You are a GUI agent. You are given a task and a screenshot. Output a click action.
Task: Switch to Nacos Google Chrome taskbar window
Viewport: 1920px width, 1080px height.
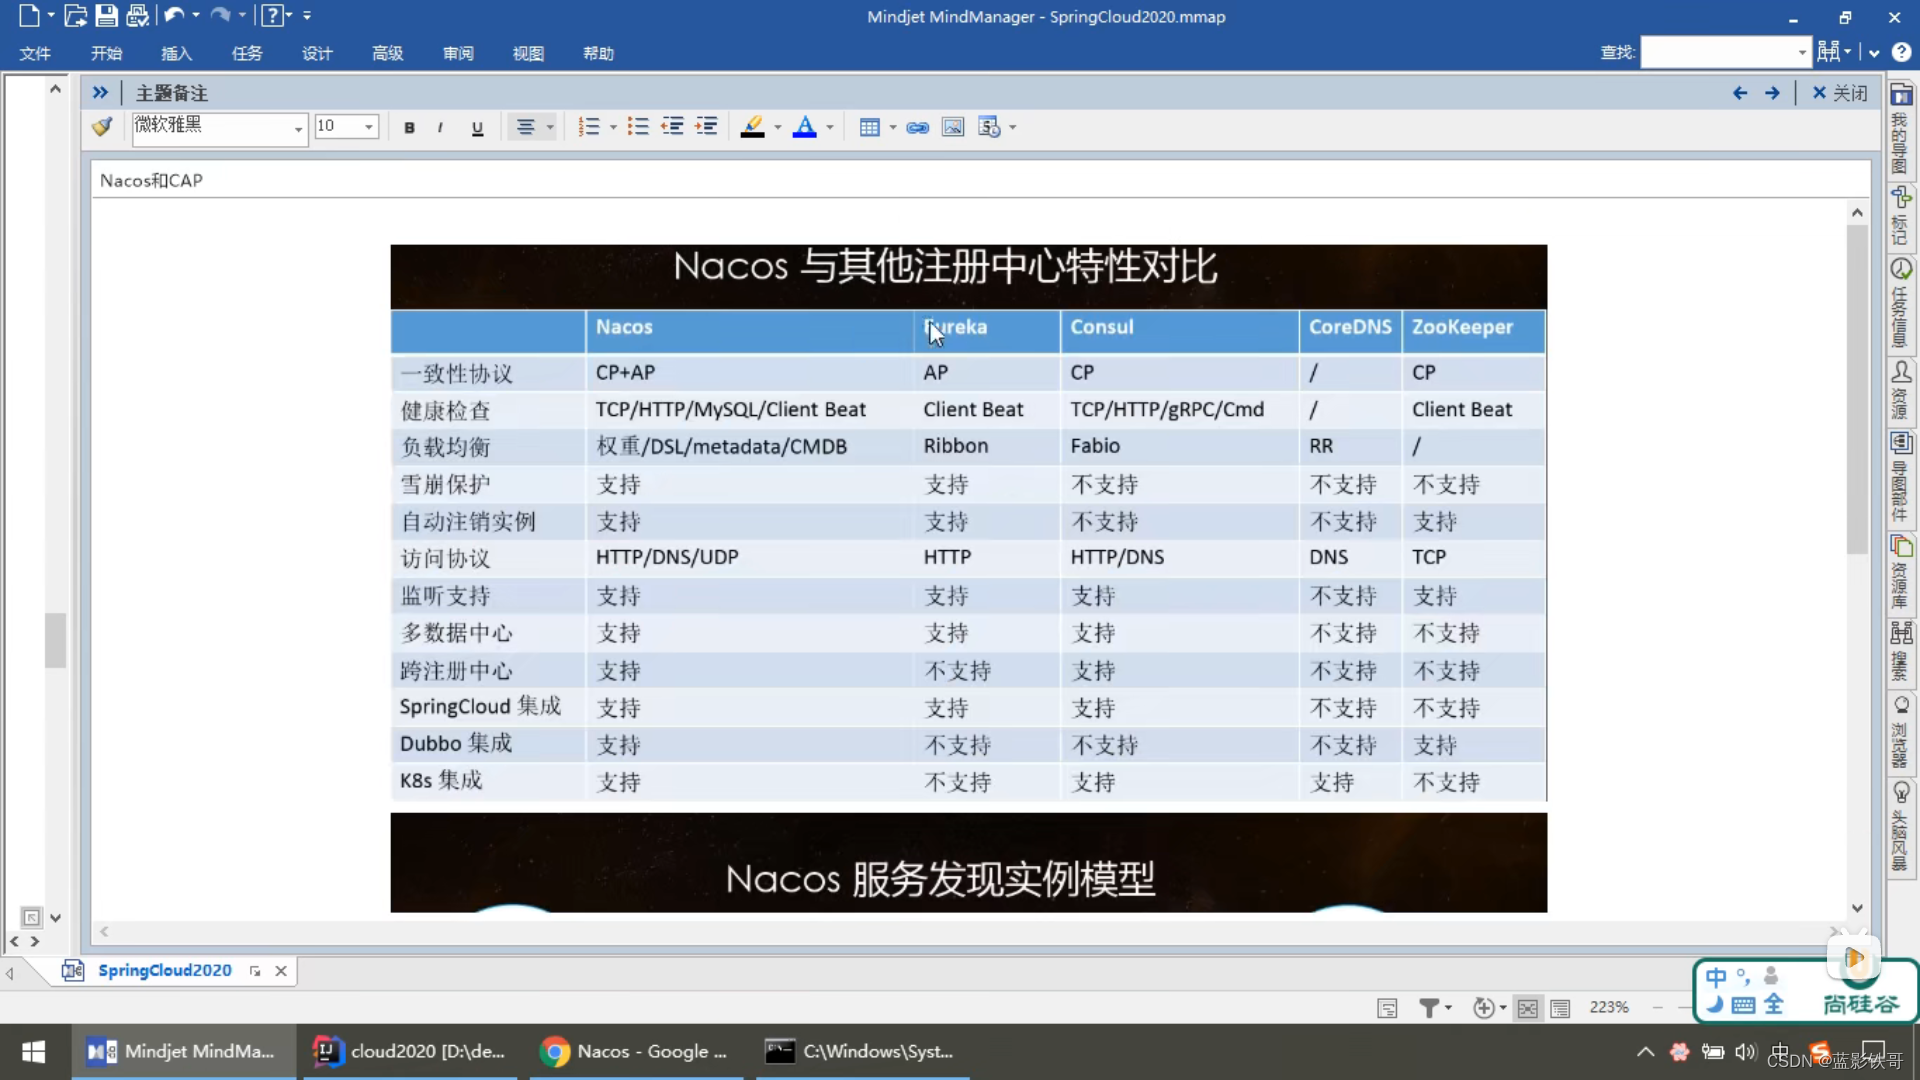click(636, 1051)
